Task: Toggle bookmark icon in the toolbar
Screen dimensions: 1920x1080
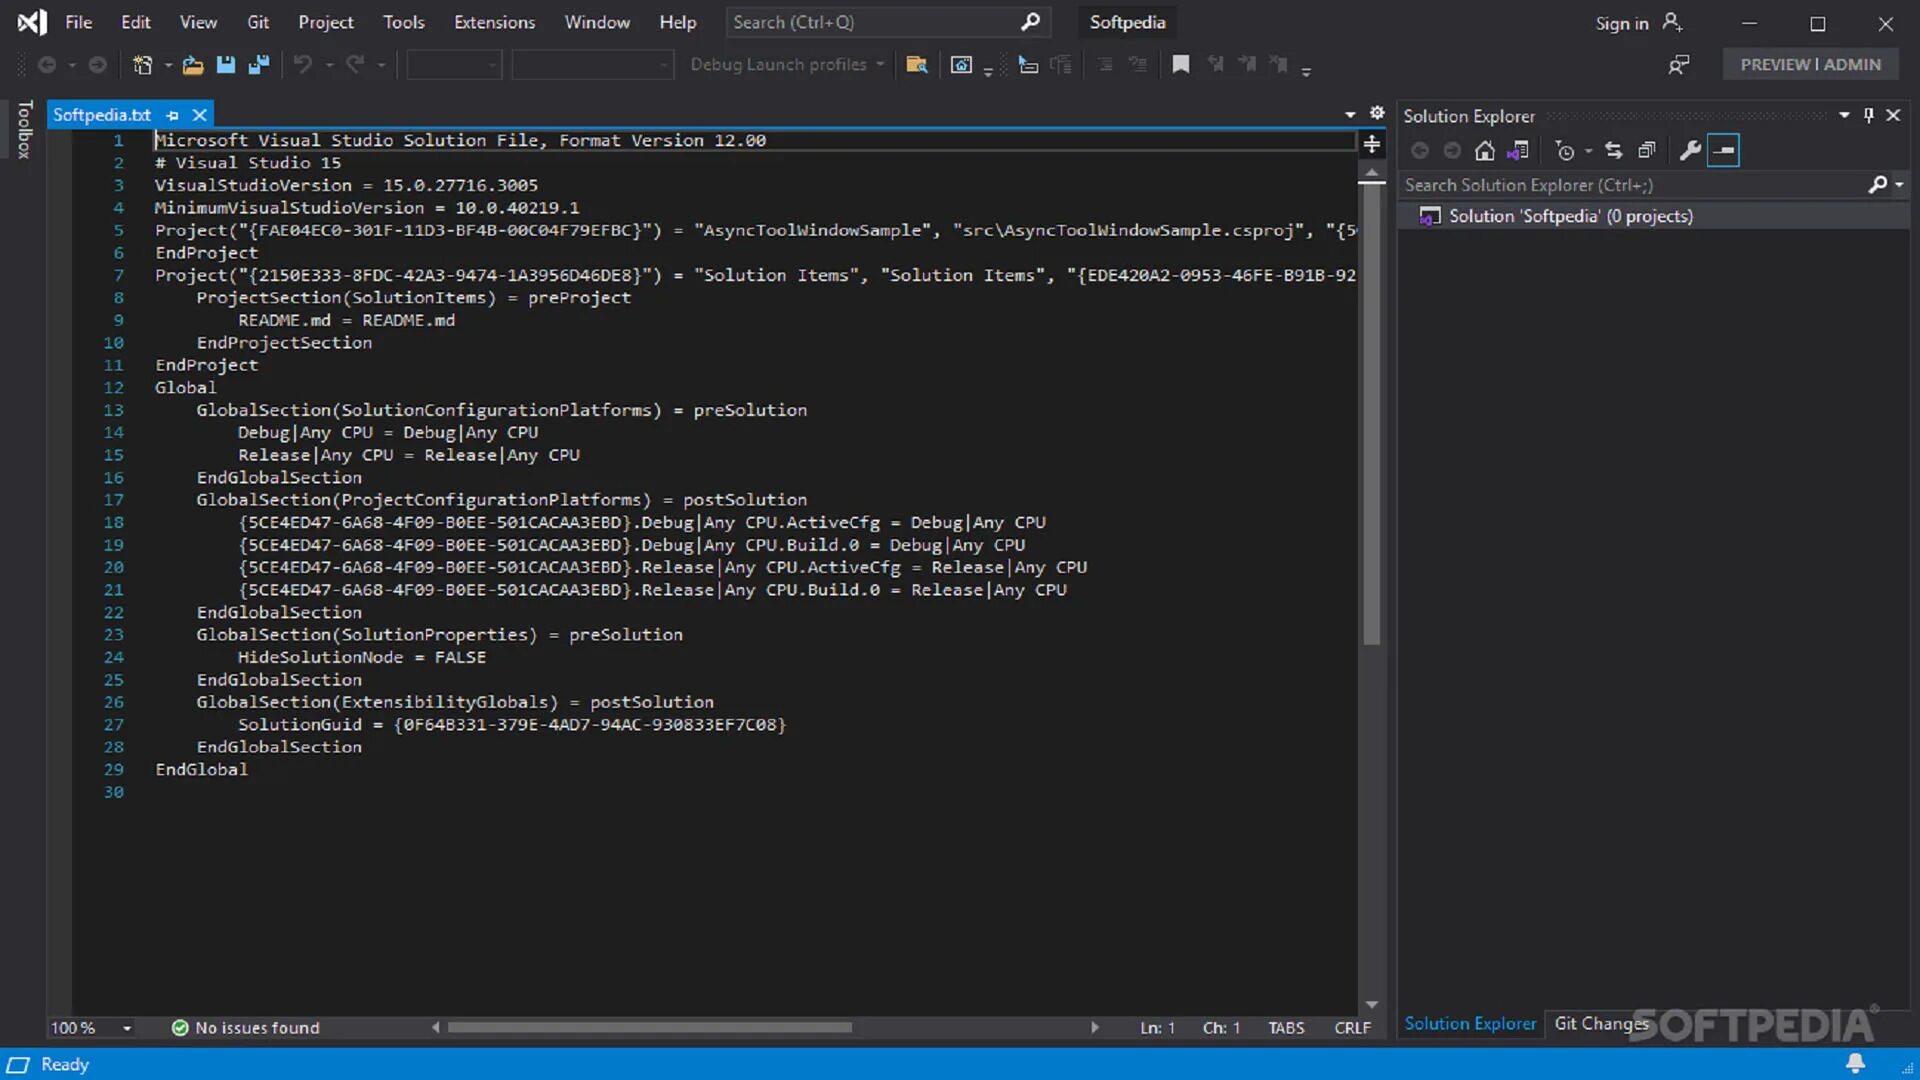Action: click(x=1181, y=65)
